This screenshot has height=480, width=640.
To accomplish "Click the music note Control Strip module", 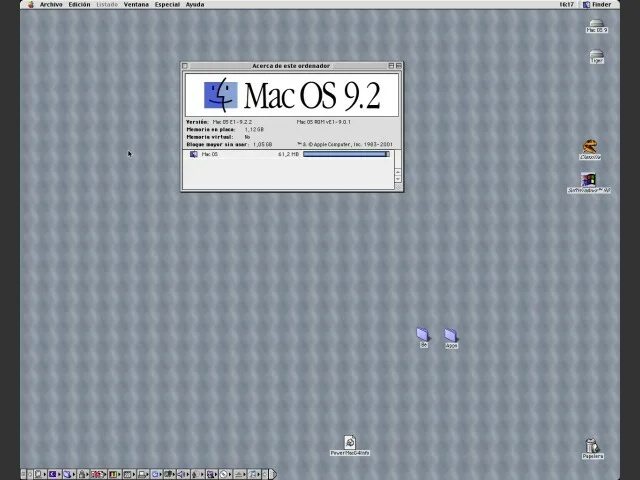I will (x=253, y=474).
